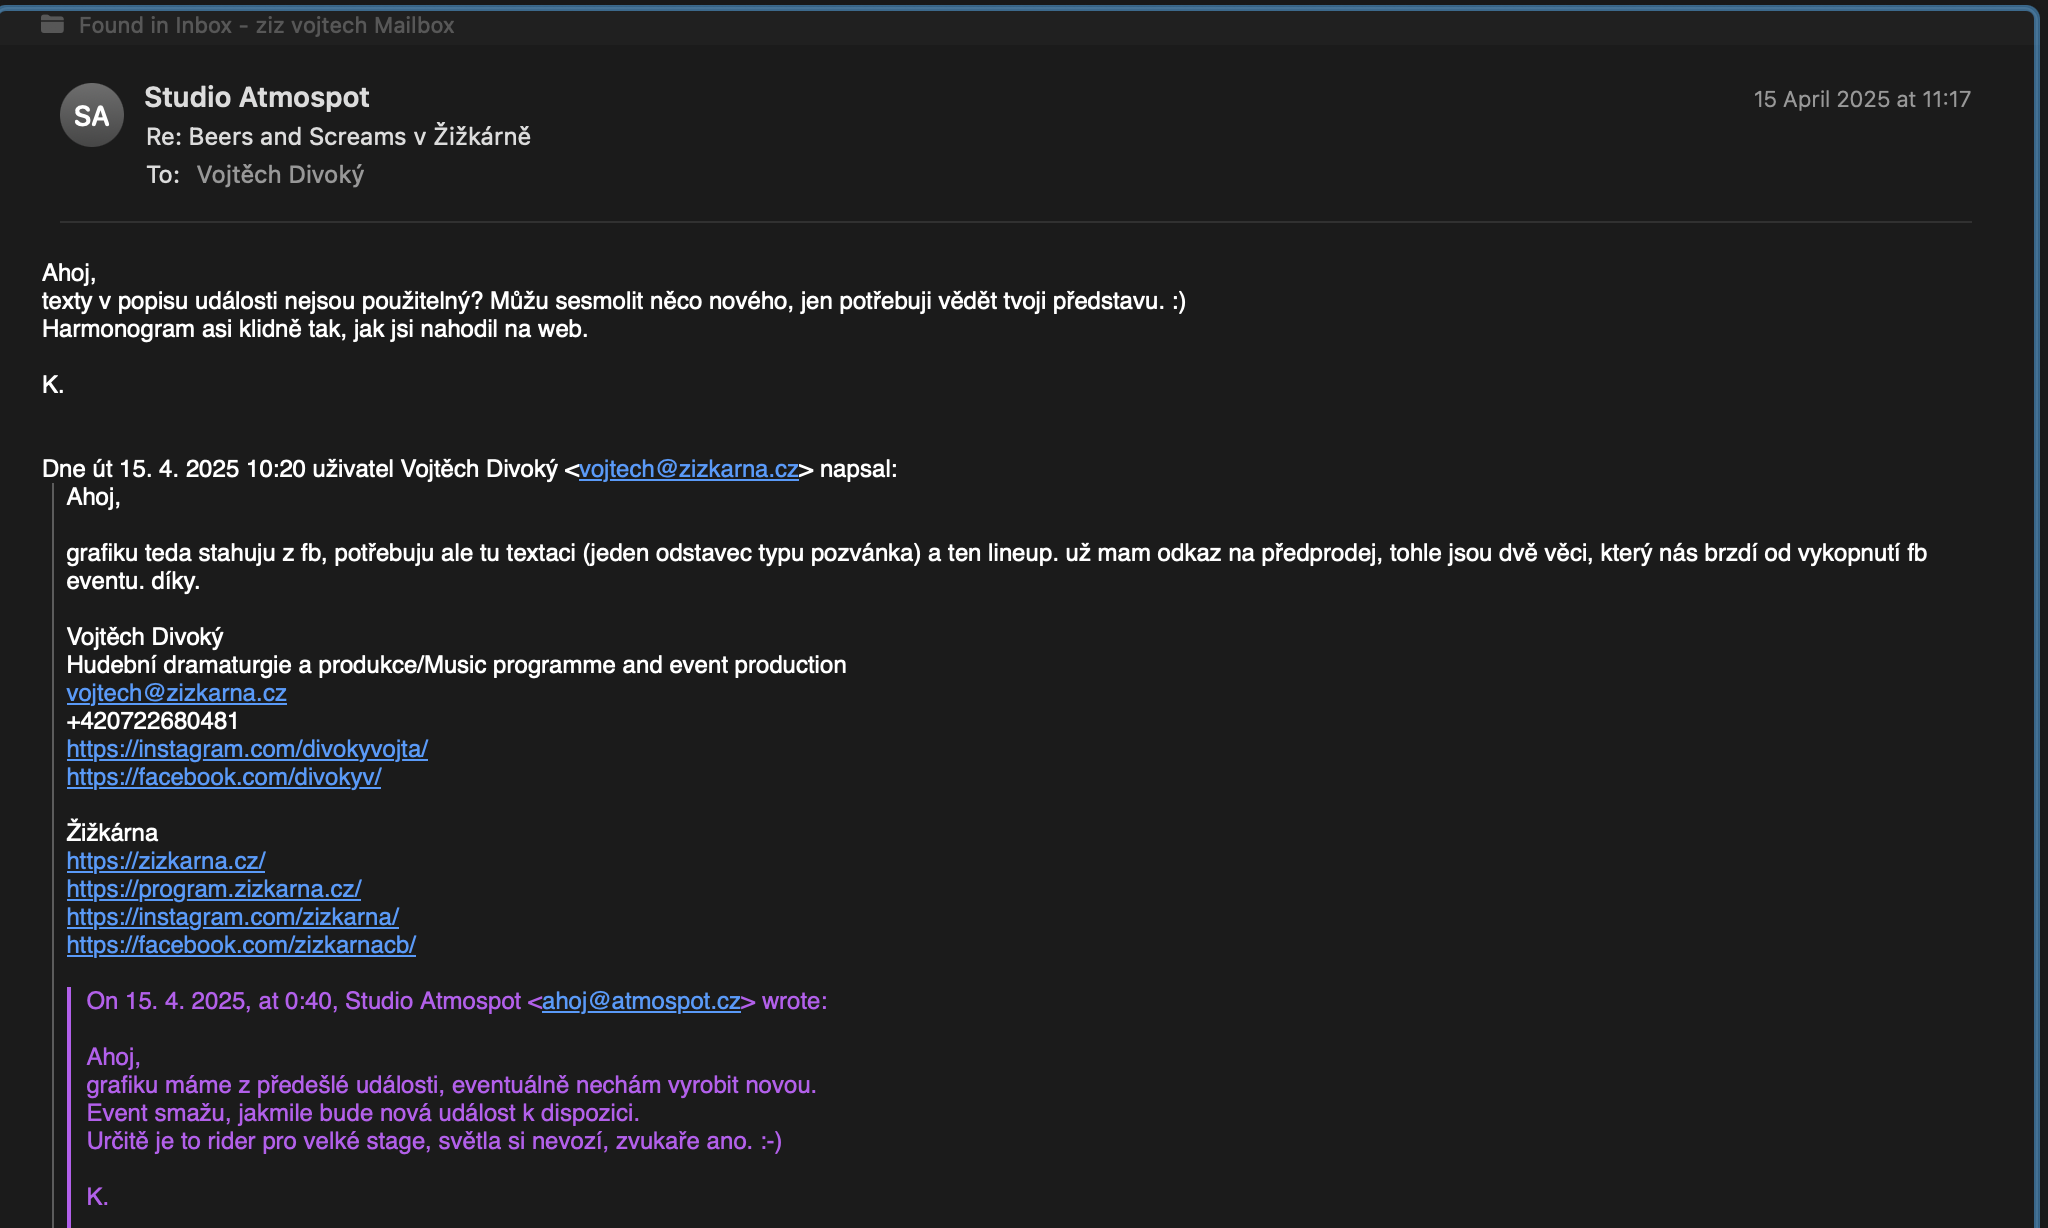The image size is (2048, 1228).
Task: Click the line 'Harmonogram asi klidně tak'
Action: 315,329
